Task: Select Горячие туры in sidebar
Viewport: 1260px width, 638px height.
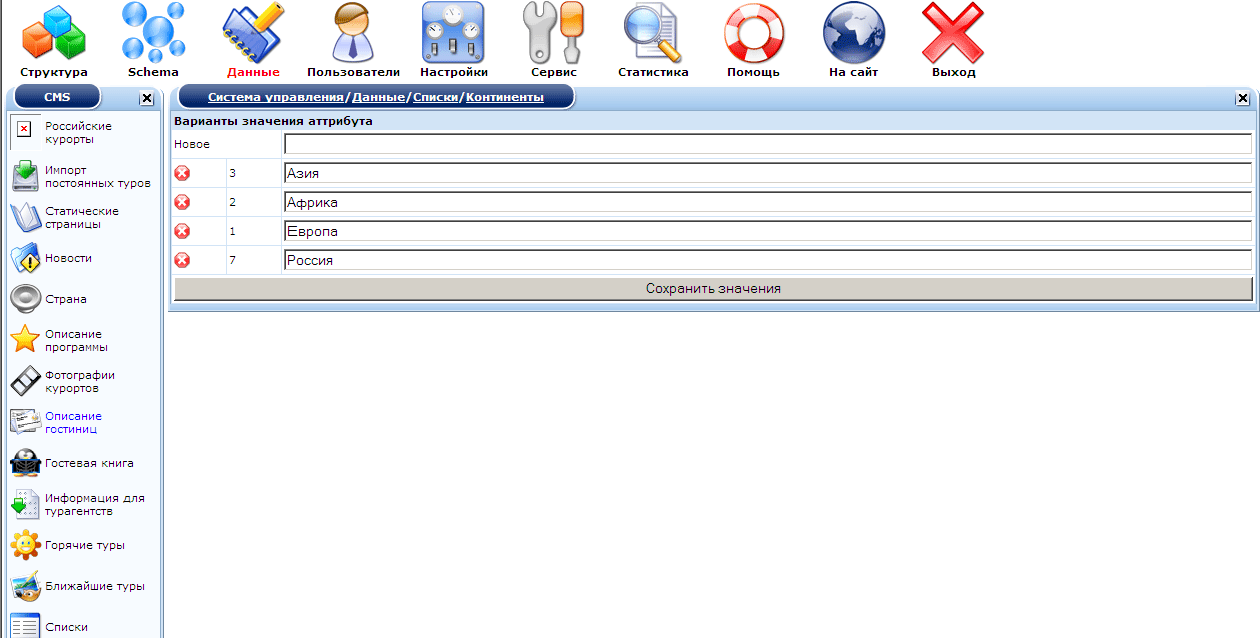Action: tap(84, 546)
